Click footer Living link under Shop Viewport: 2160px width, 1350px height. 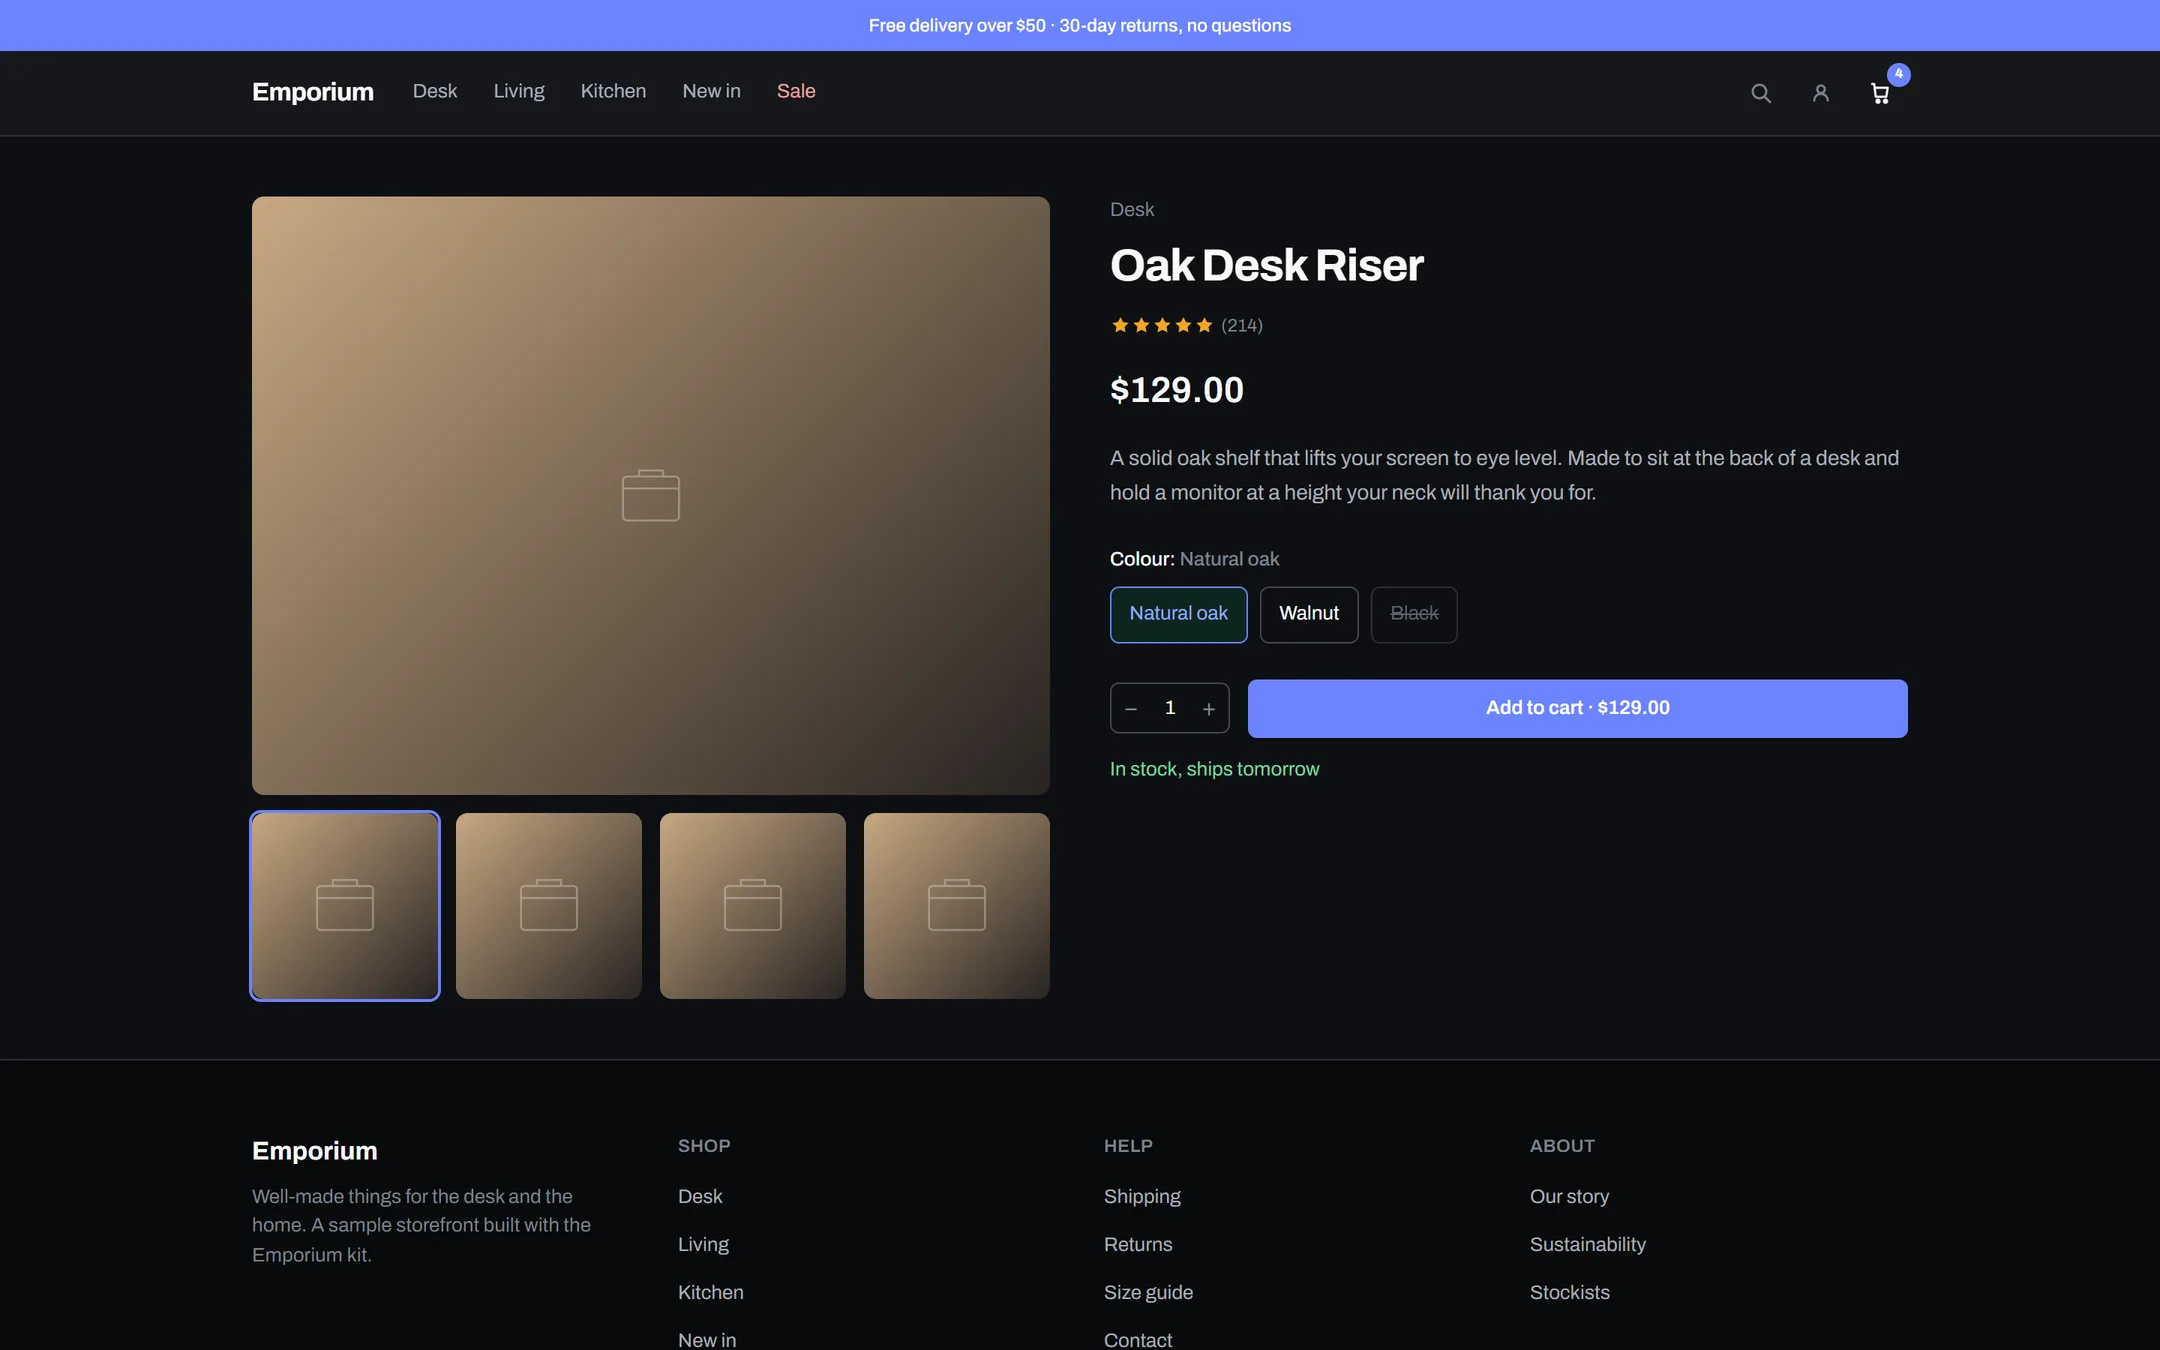[703, 1244]
